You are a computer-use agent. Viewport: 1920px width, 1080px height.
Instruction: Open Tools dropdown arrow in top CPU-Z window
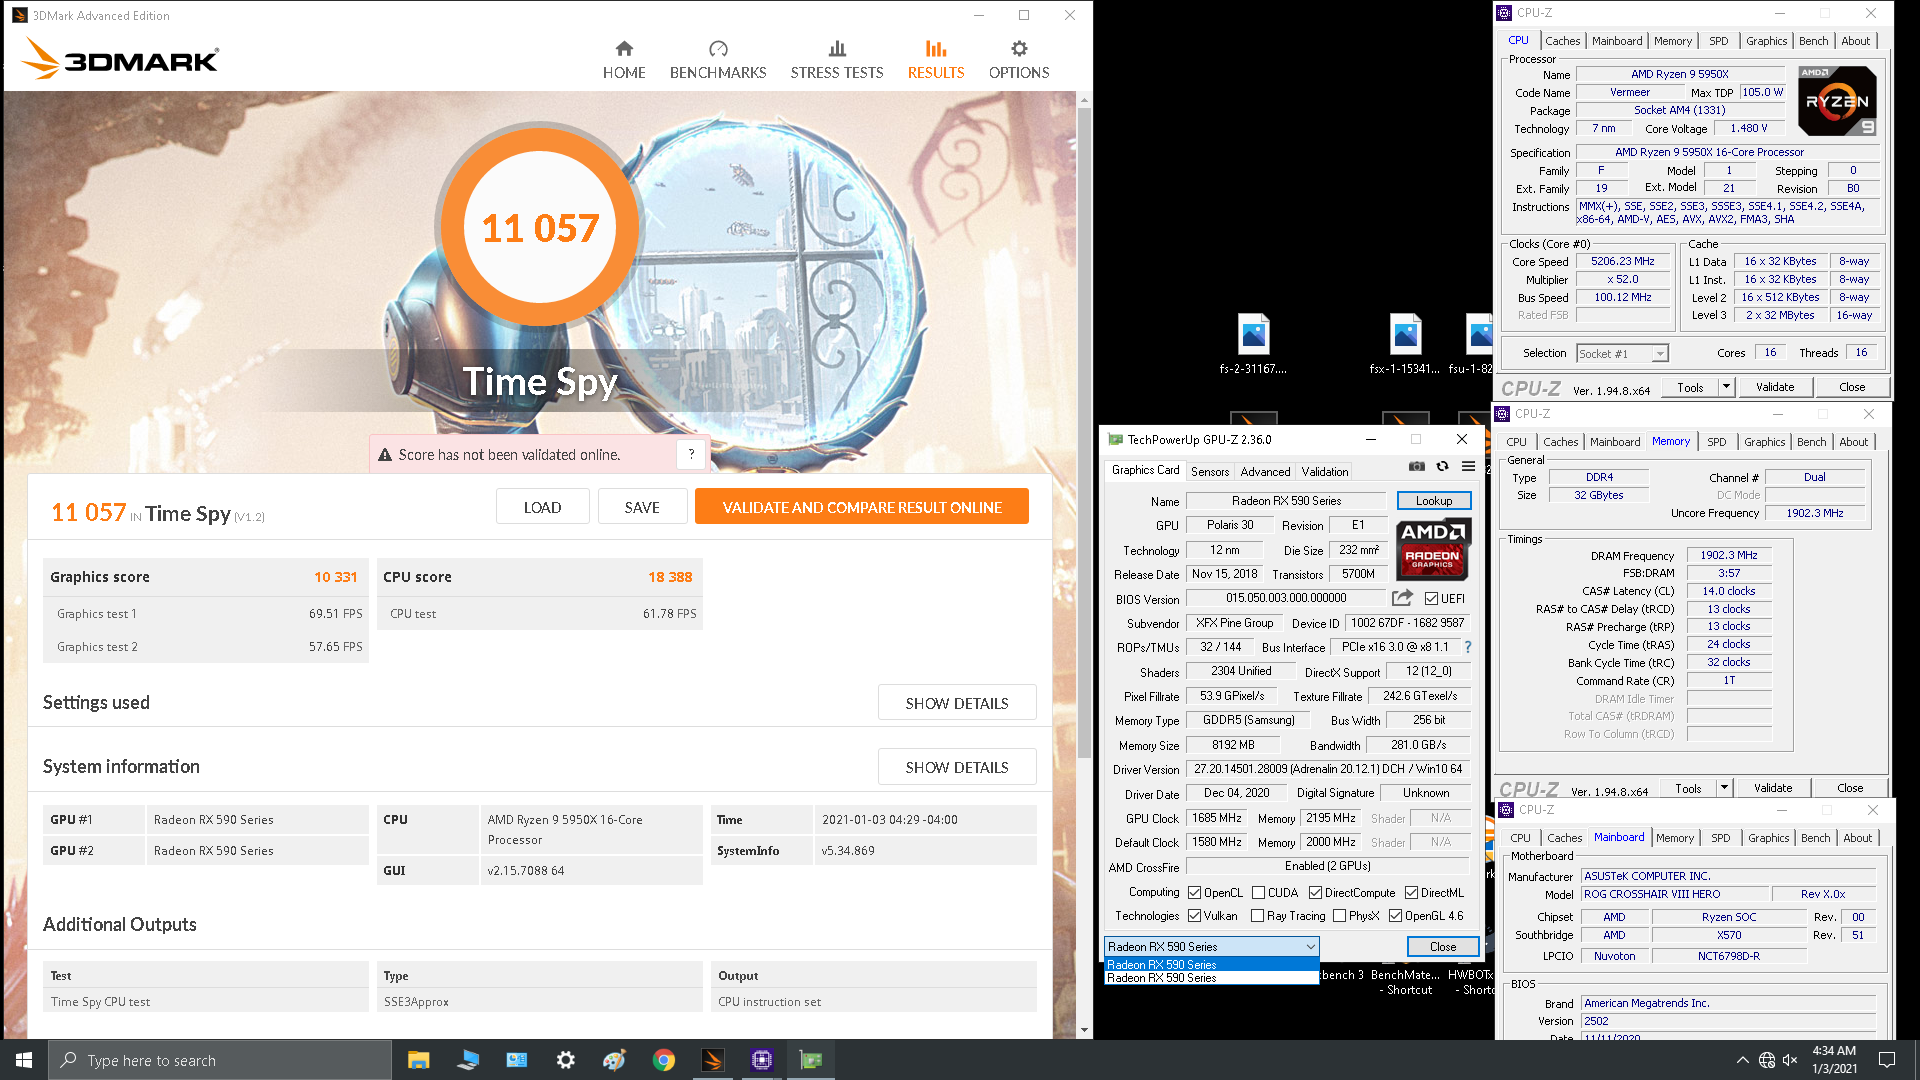point(1725,386)
